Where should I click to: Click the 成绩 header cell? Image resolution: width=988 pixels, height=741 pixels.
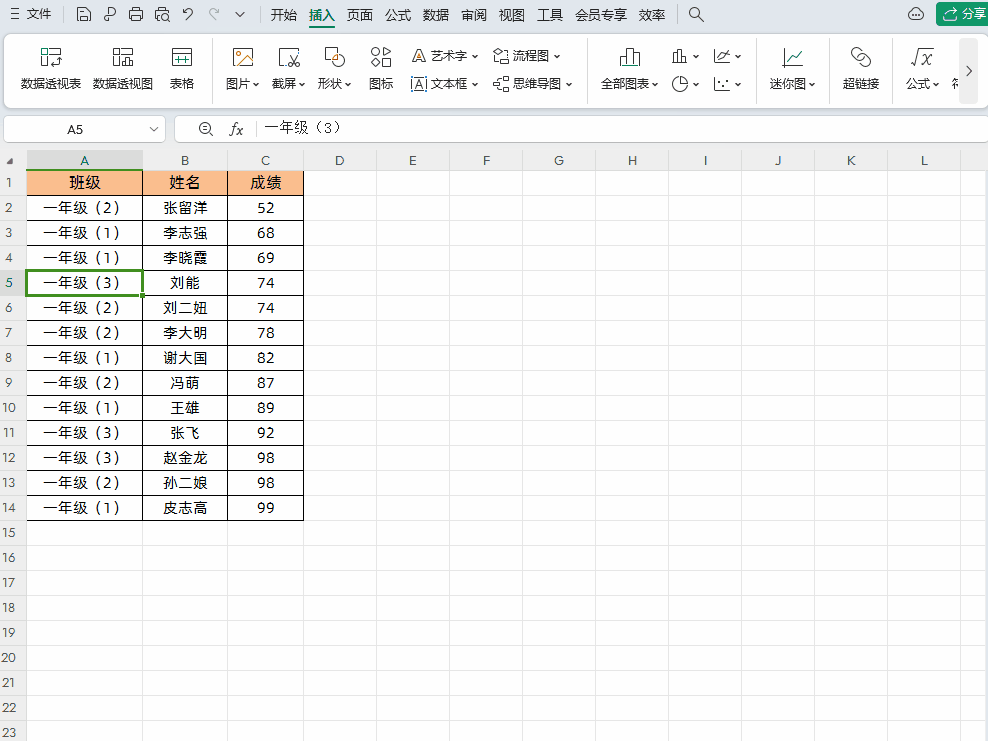(x=265, y=183)
